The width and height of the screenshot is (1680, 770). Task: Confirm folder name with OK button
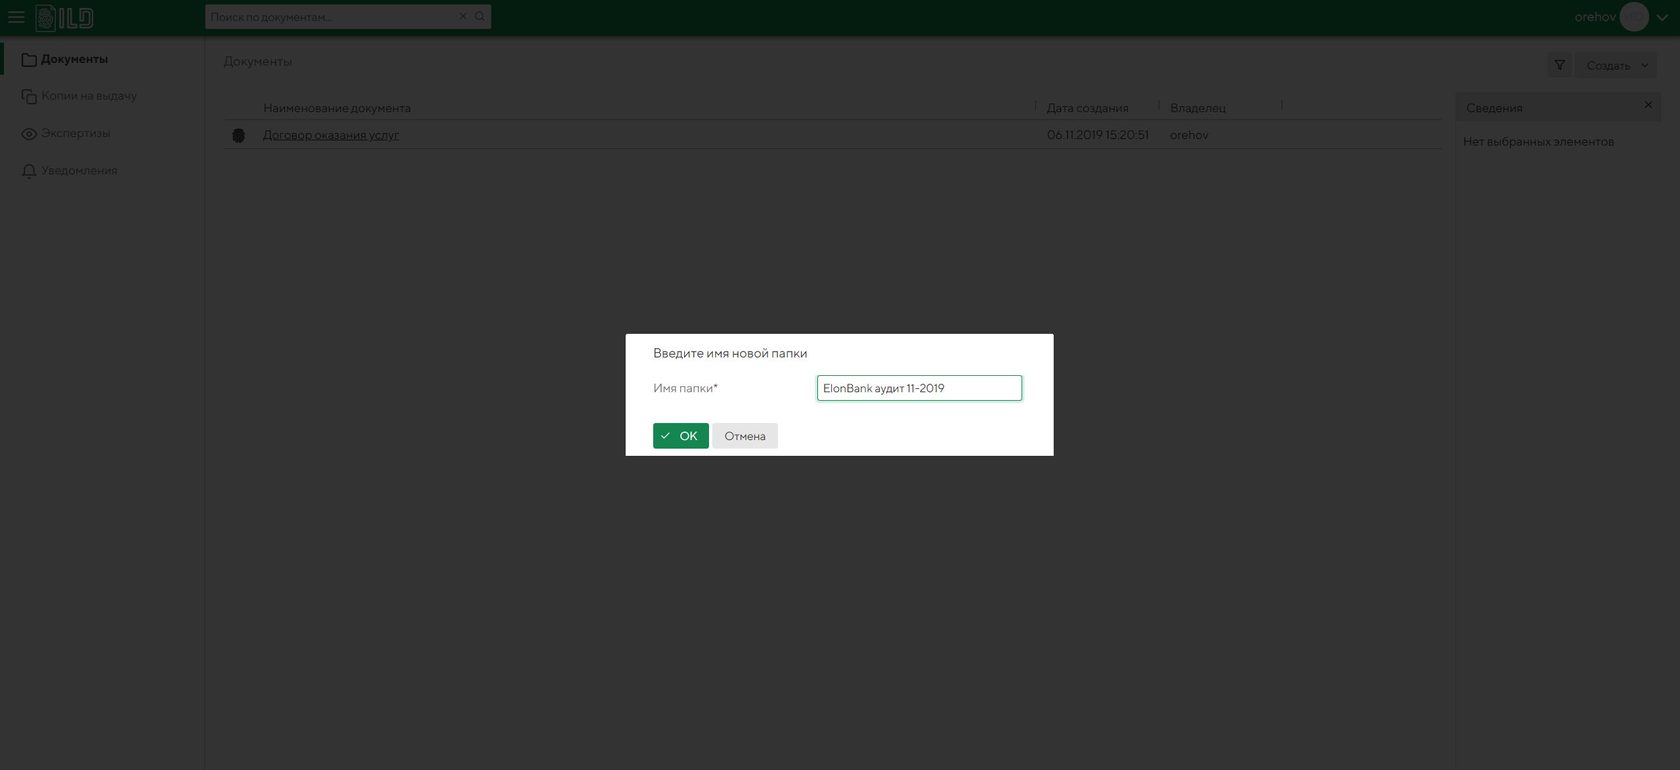(680, 436)
